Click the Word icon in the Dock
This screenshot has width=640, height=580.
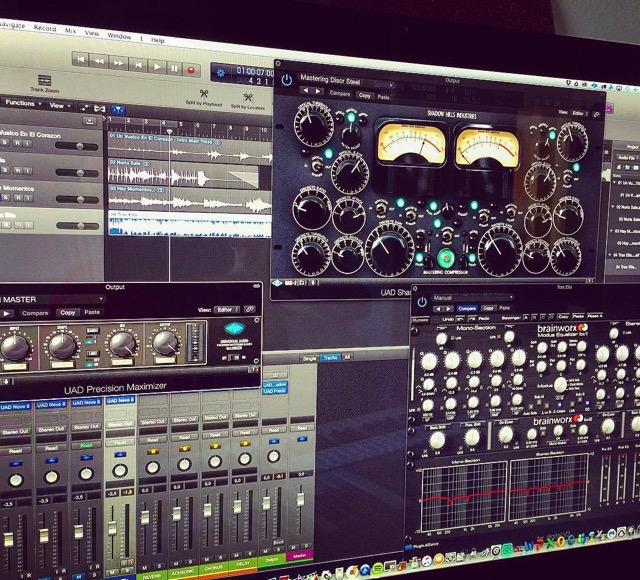click(x=529, y=547)
